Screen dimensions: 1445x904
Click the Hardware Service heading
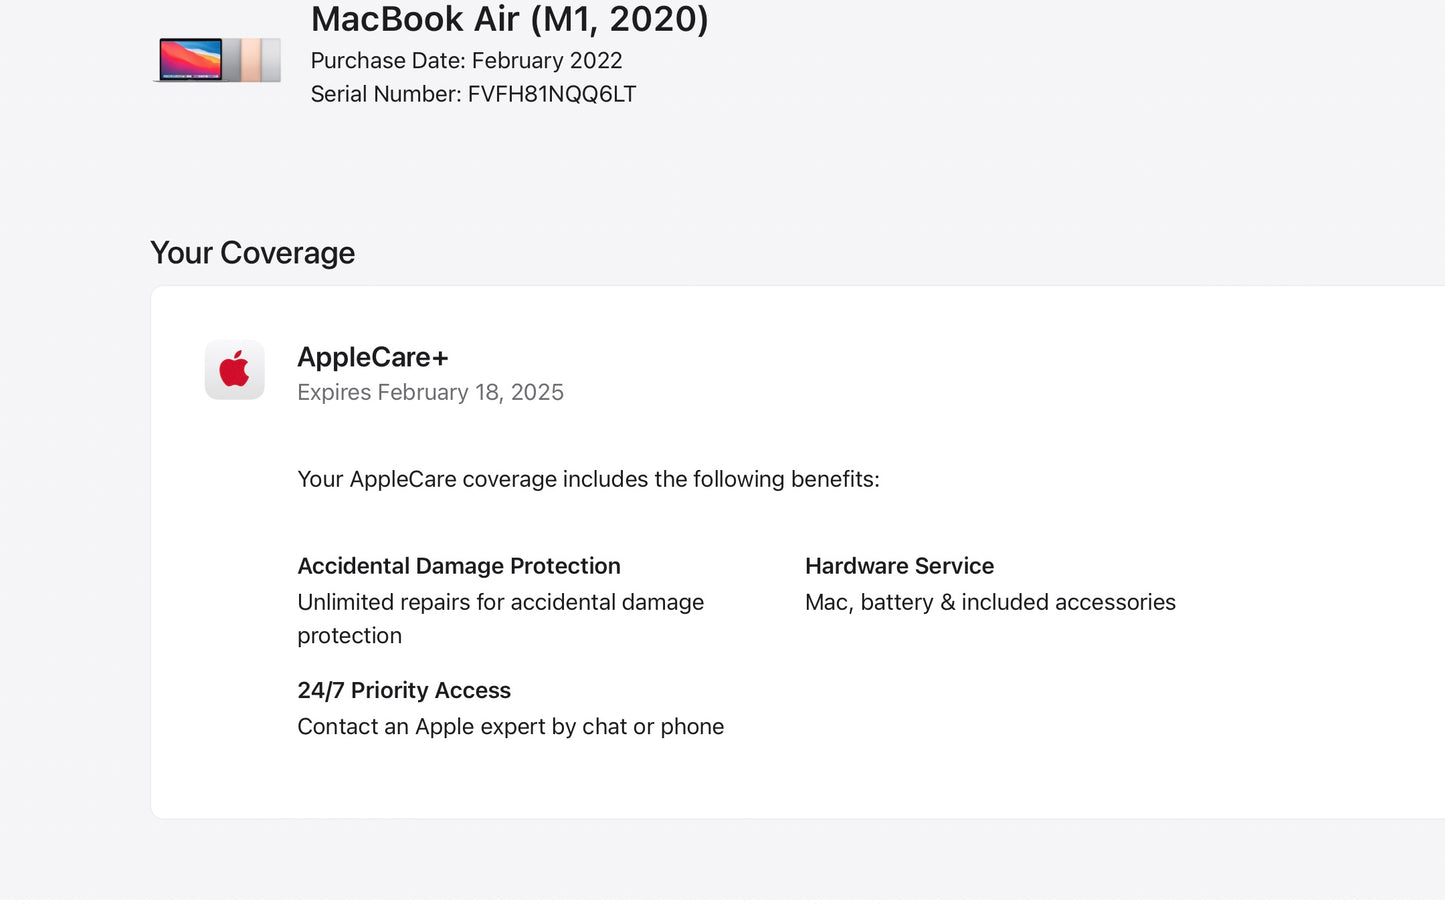coord(899,566)
